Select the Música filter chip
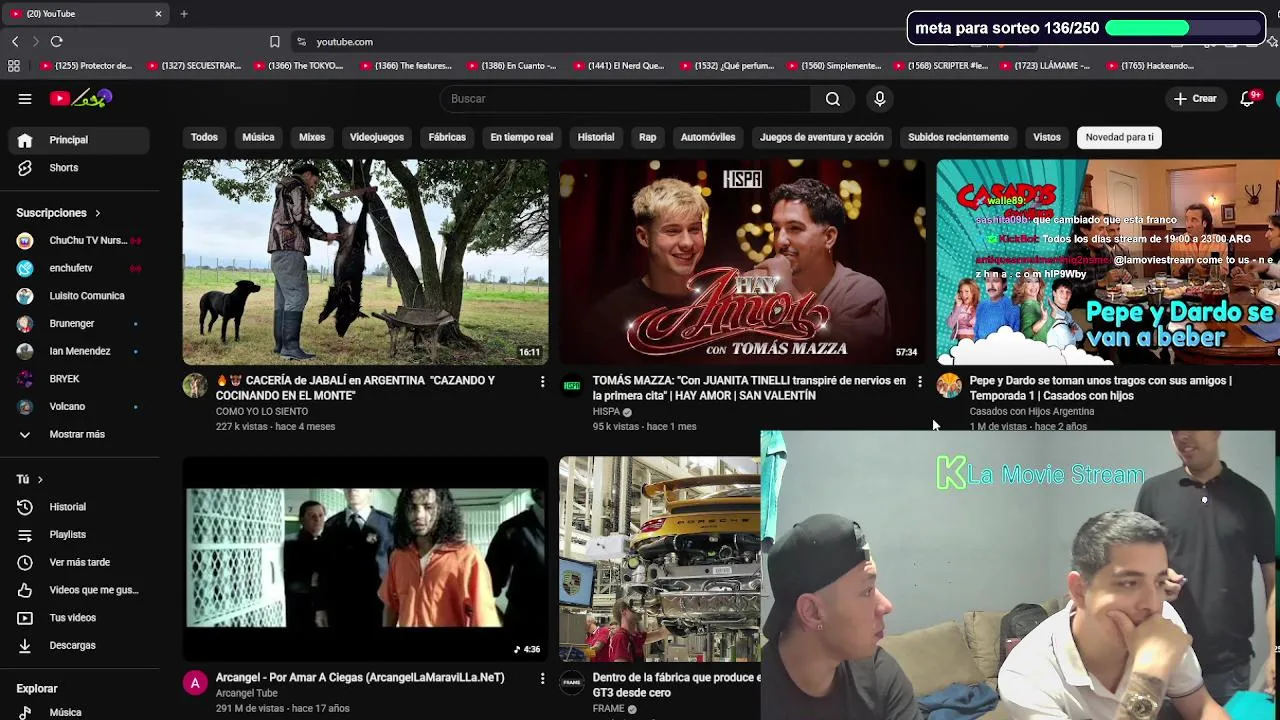Image resolution: width=1280 pixels, height=720 pixels. point(258,137)
